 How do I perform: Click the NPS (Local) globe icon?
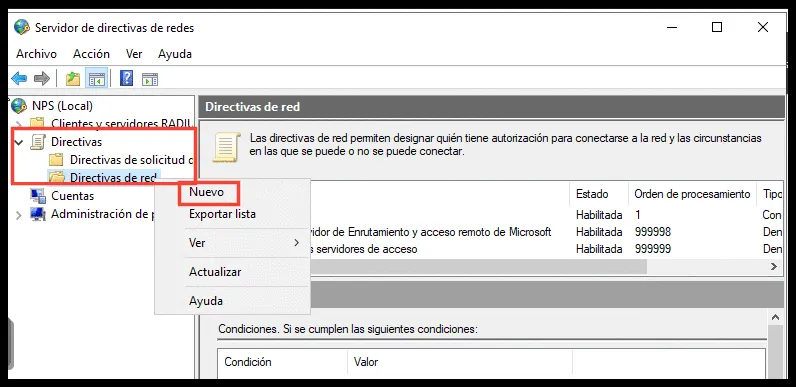19,106
